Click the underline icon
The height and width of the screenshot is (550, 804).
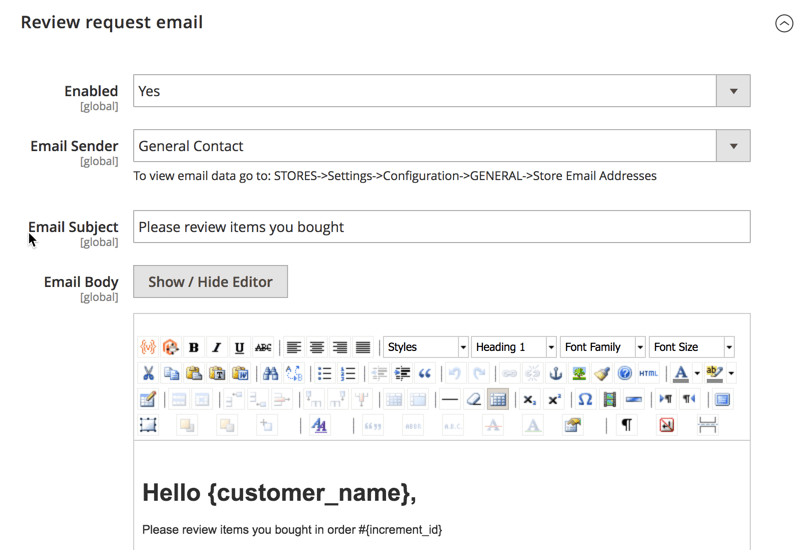pyautogui.click(x=239, y=347)
